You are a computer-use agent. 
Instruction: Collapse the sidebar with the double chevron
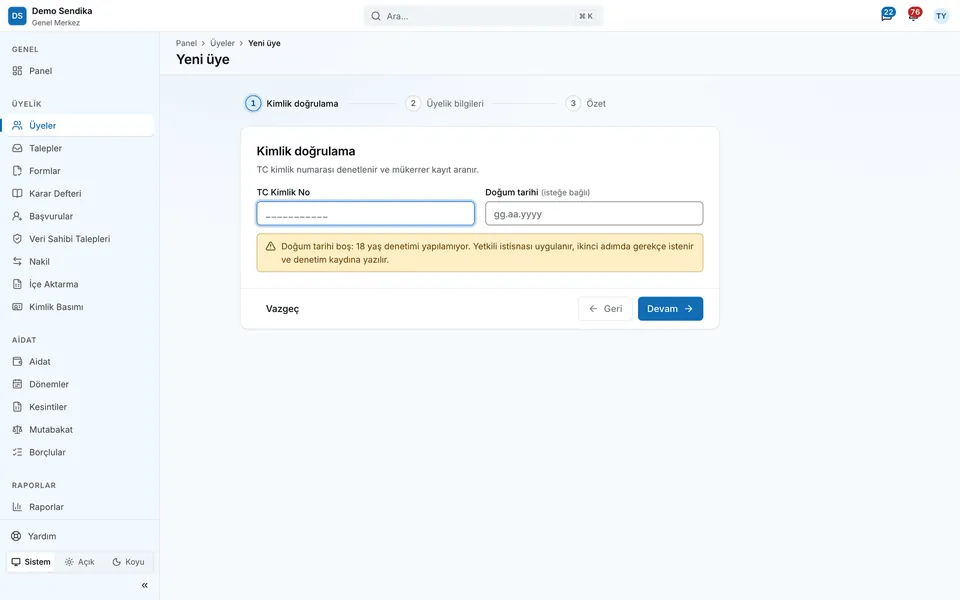[x=144, y=585]
